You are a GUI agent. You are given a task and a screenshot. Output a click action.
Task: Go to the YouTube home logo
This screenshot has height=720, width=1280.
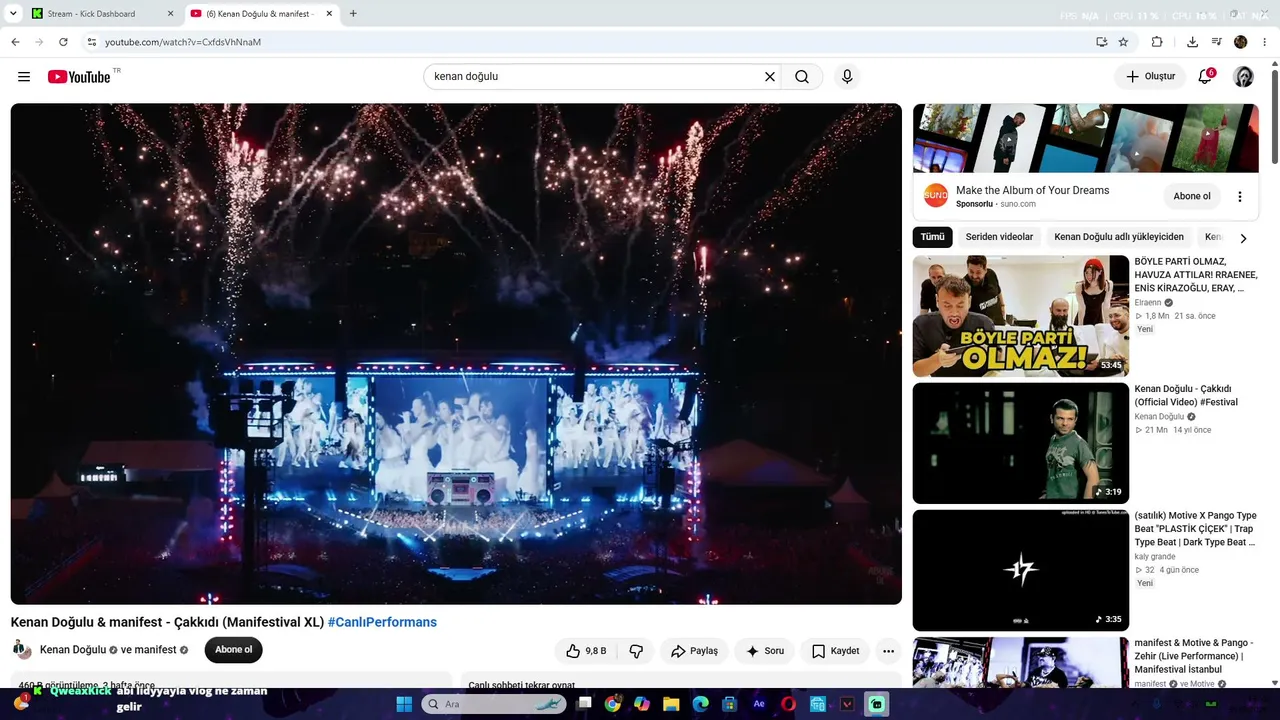[79, 77]
